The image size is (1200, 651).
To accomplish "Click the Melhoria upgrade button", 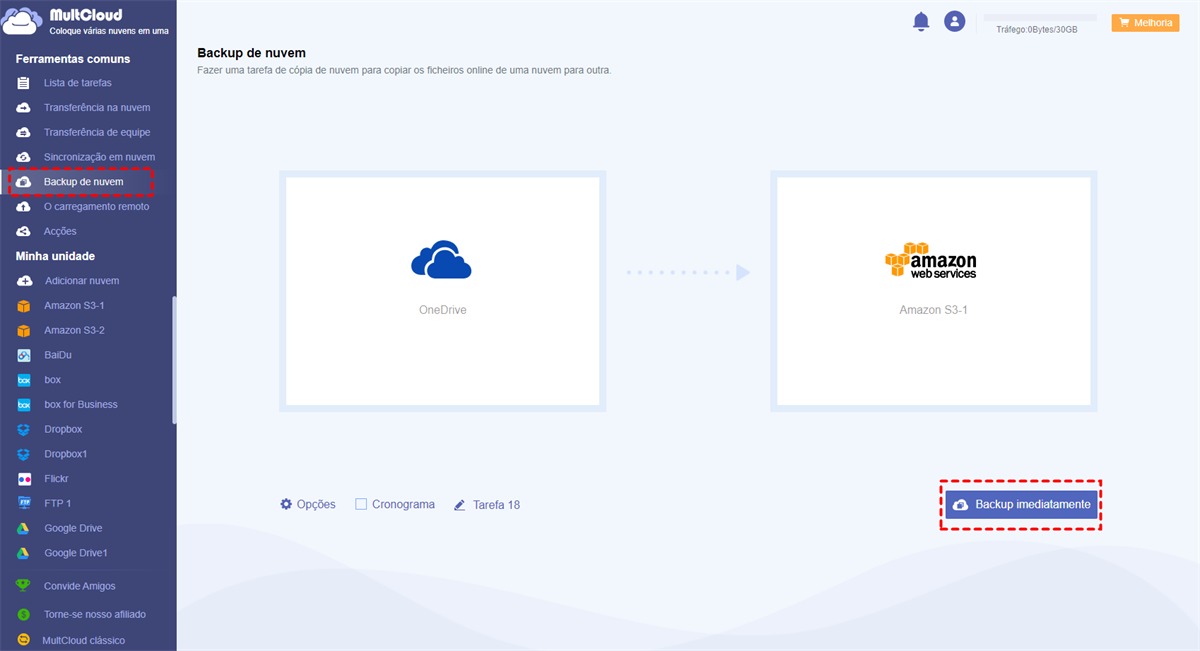I will 1145,22.
